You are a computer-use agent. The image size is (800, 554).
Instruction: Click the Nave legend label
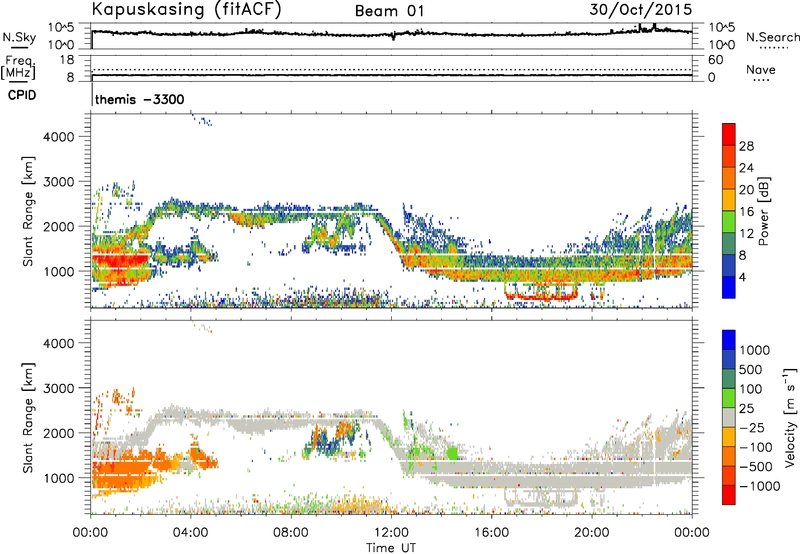coord(761,69)
